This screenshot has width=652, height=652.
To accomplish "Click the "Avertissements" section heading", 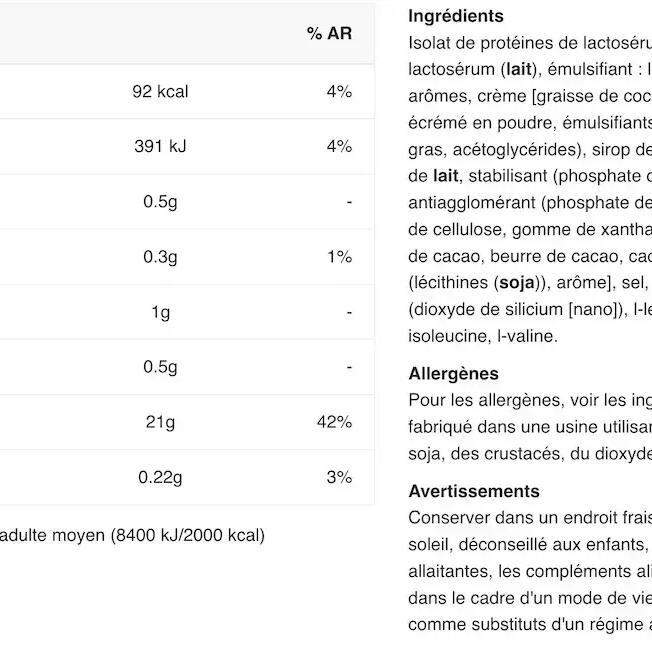I will click(474, 491).
